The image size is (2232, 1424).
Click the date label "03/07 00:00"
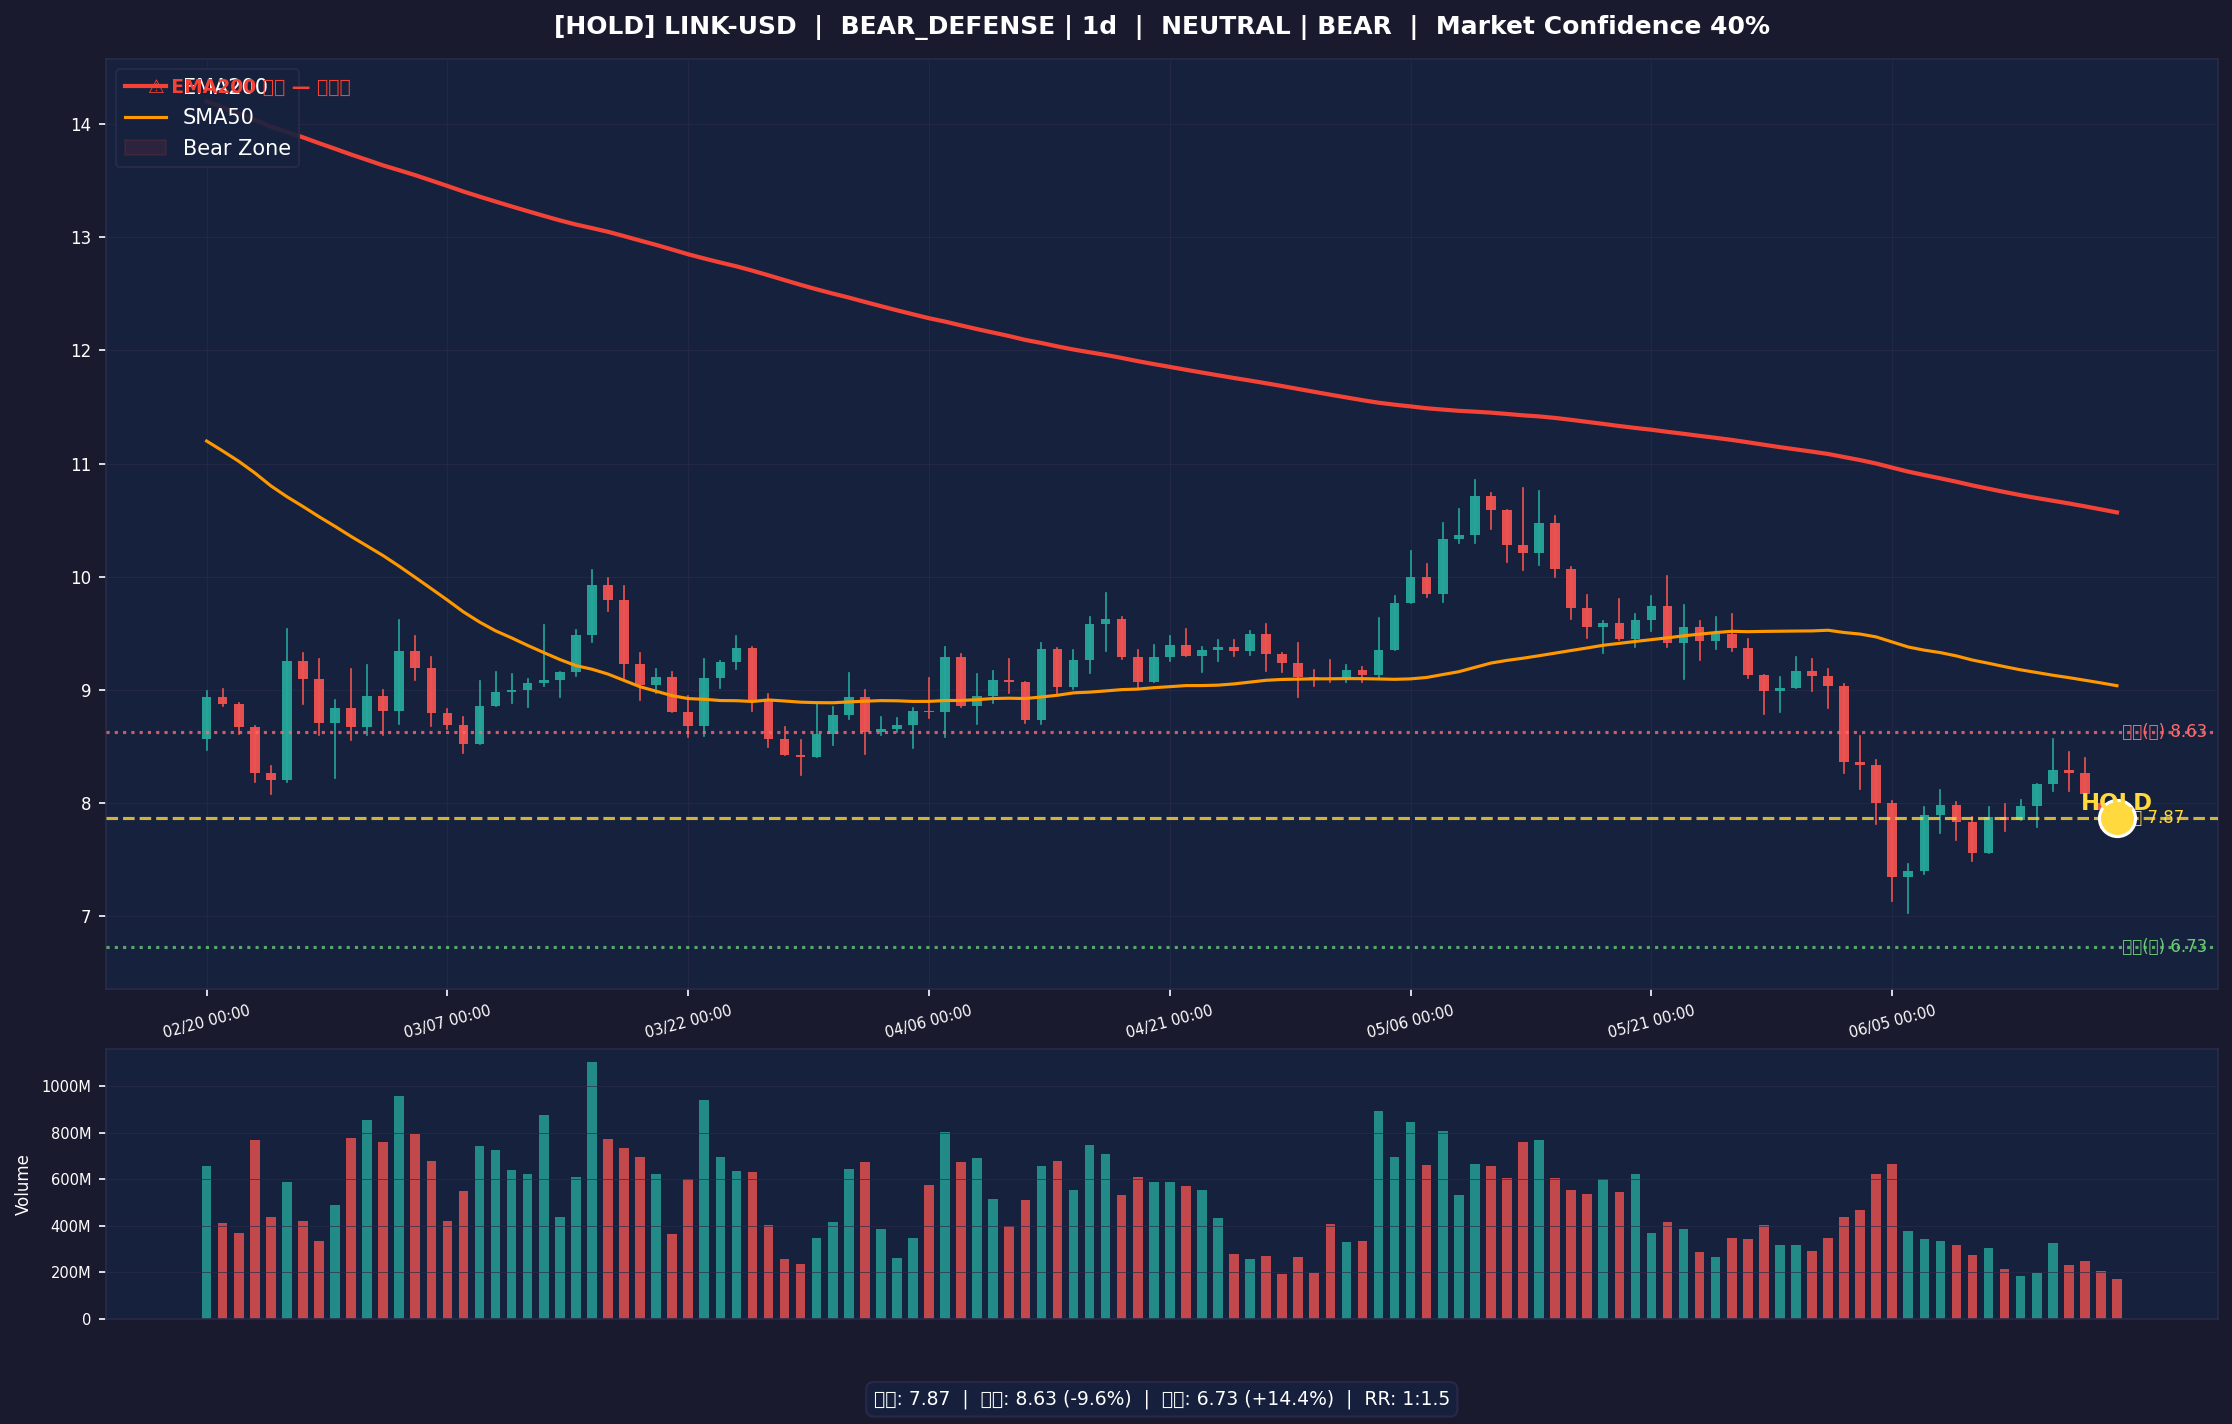447,1021
